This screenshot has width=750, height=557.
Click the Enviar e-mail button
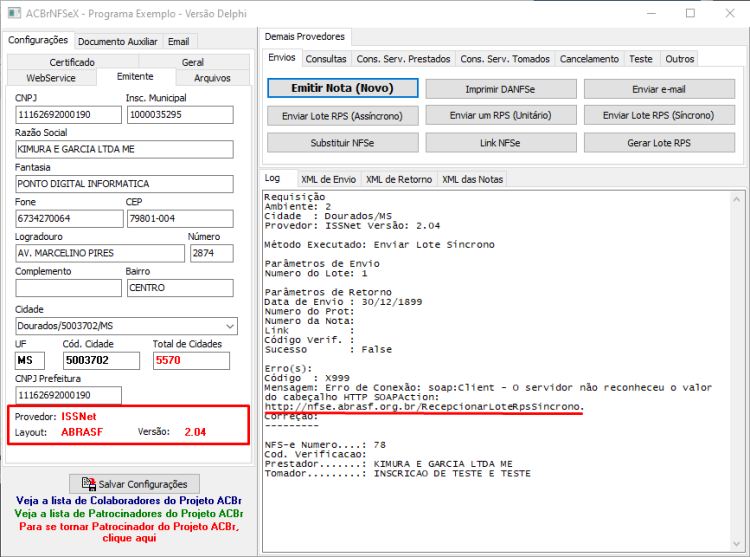coord(659,89)
